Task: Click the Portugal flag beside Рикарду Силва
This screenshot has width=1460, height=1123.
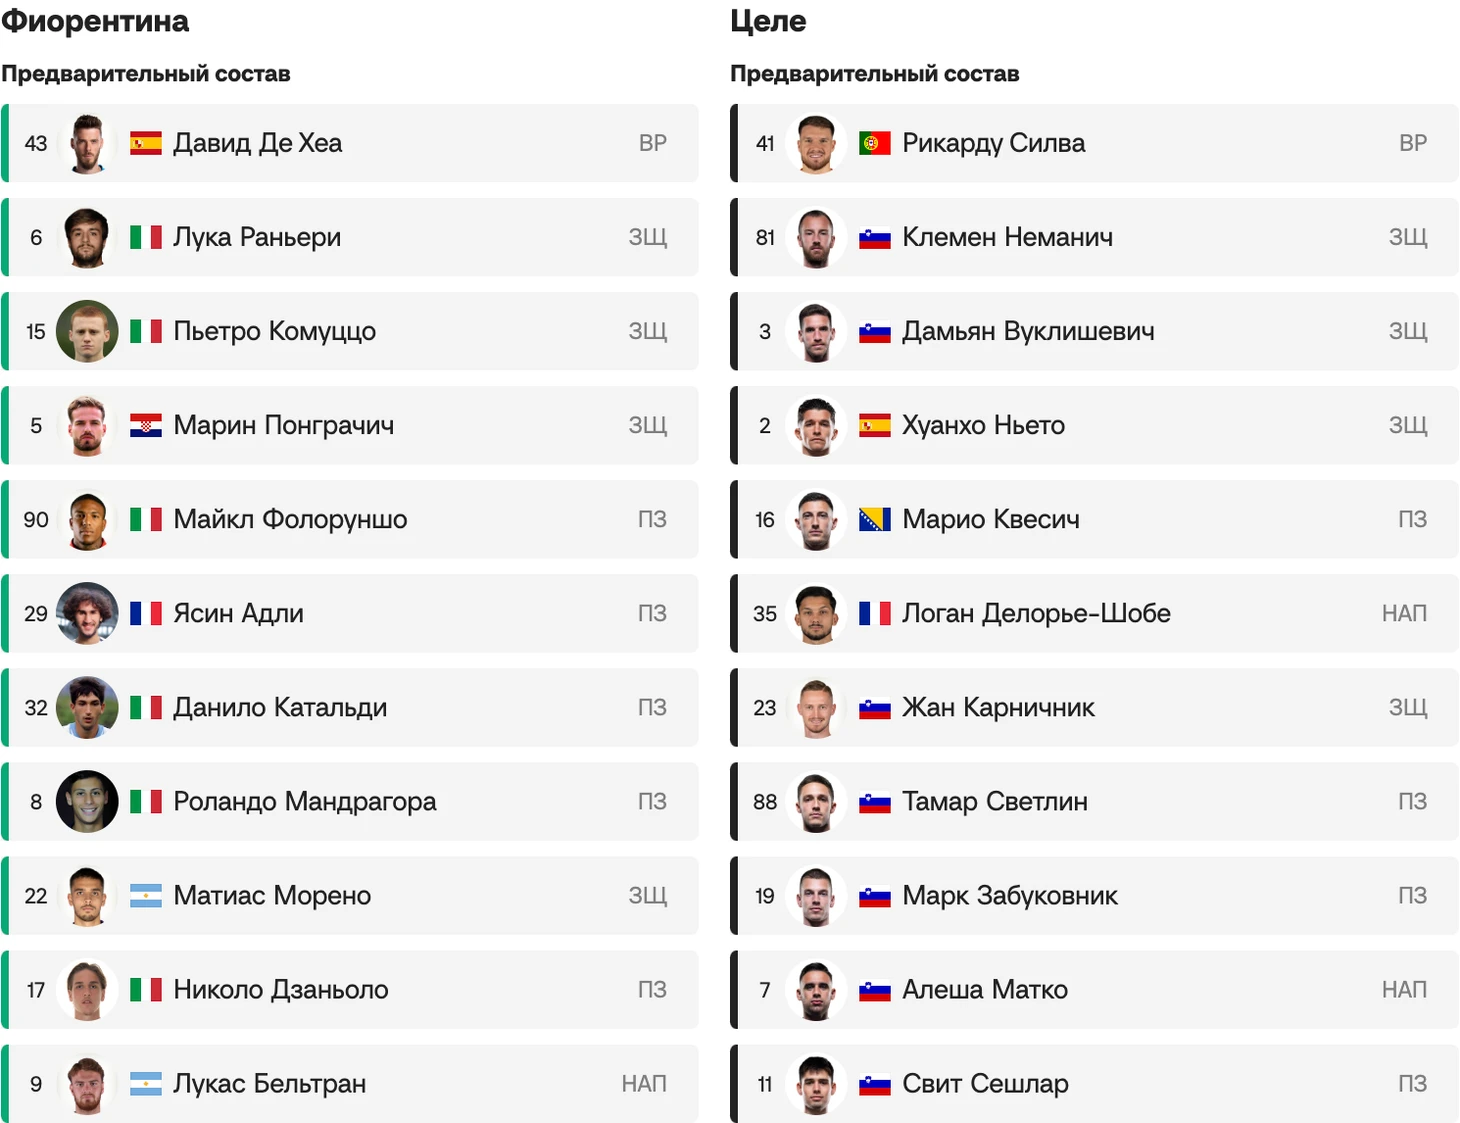Action: pos(875,144)
